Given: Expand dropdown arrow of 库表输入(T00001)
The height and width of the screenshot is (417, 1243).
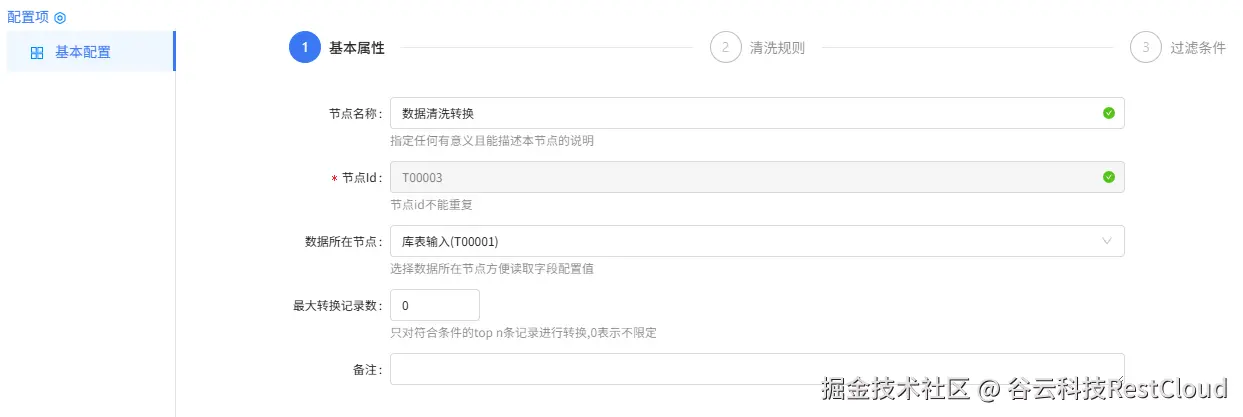Looking at the screenshot, I should [x=1107, y=241].
